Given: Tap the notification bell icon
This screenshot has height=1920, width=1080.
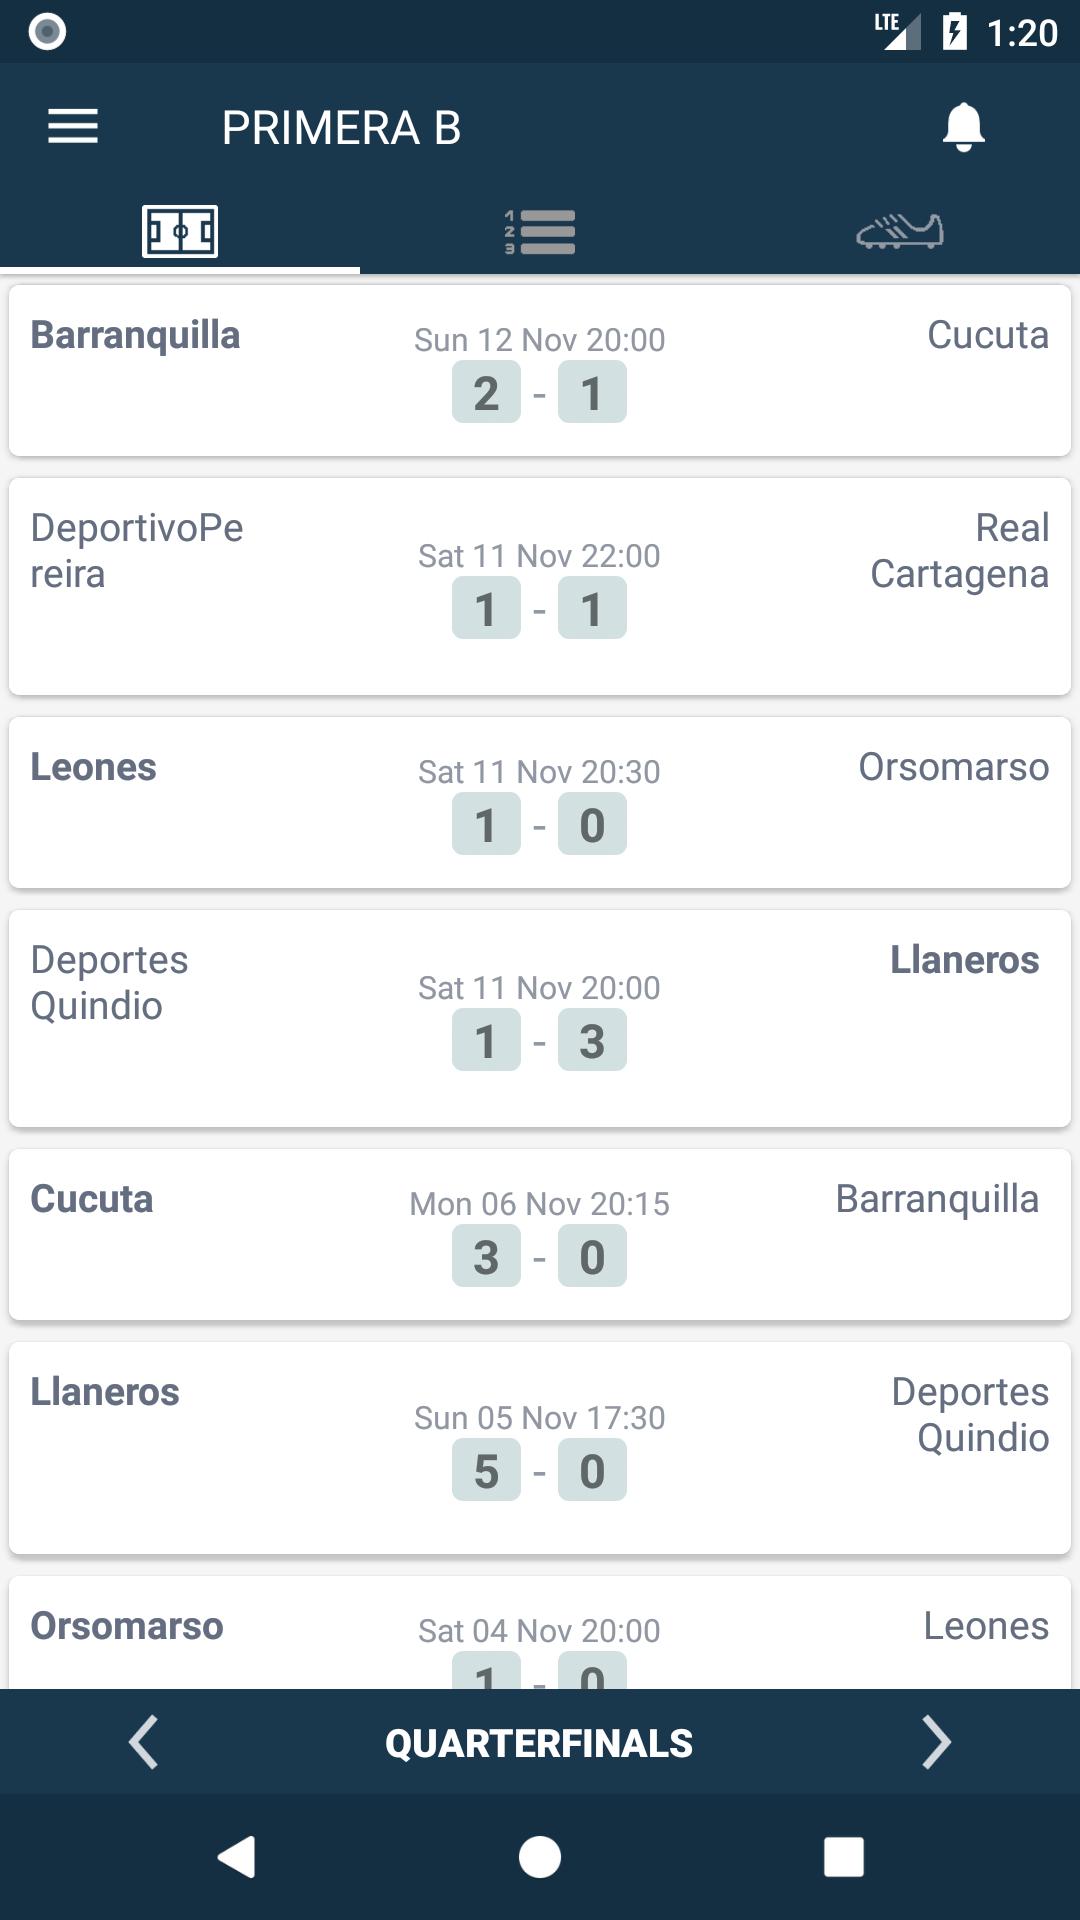Looking at the screenshot, I should [x=964, y=127].
